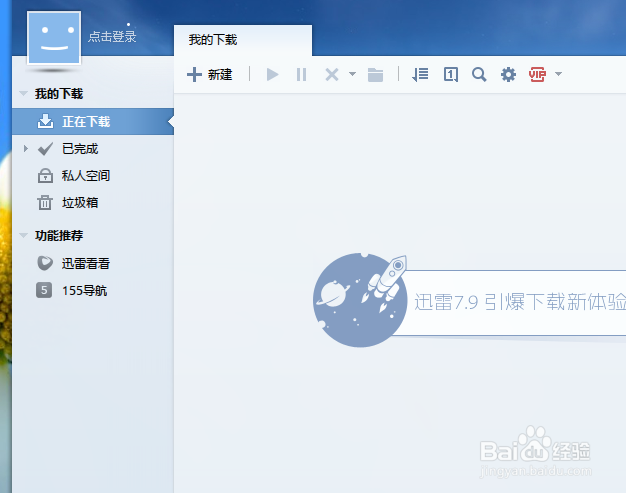This screenshot has width=626, height=493.
Task: Switch to the 我的下载 tab
Action: (x=243, y=40)
